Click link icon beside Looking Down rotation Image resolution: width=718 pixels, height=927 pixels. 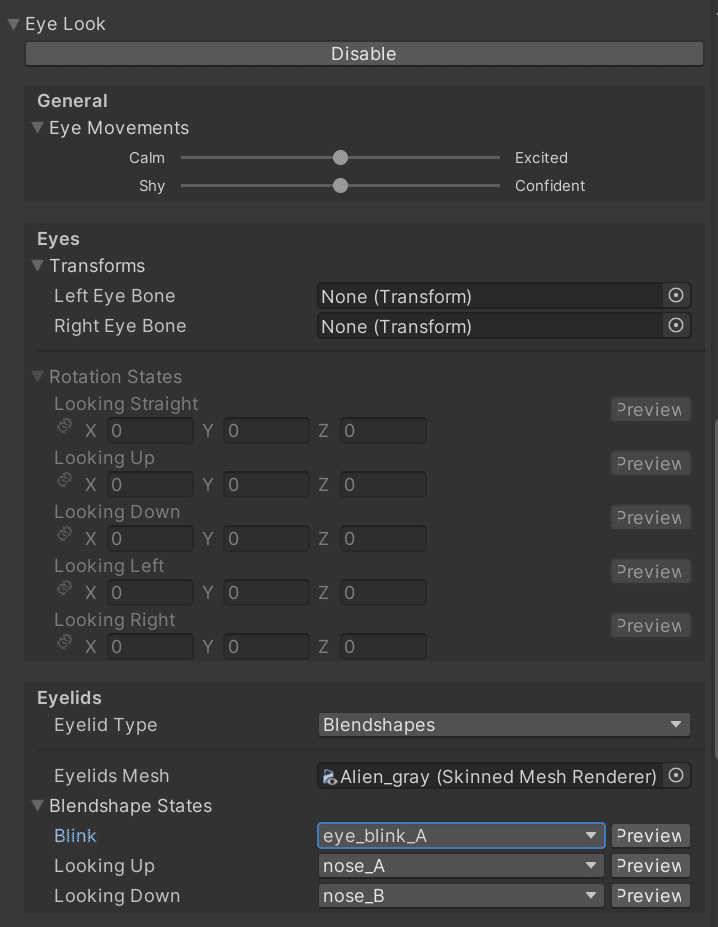(x=64, y=534)
